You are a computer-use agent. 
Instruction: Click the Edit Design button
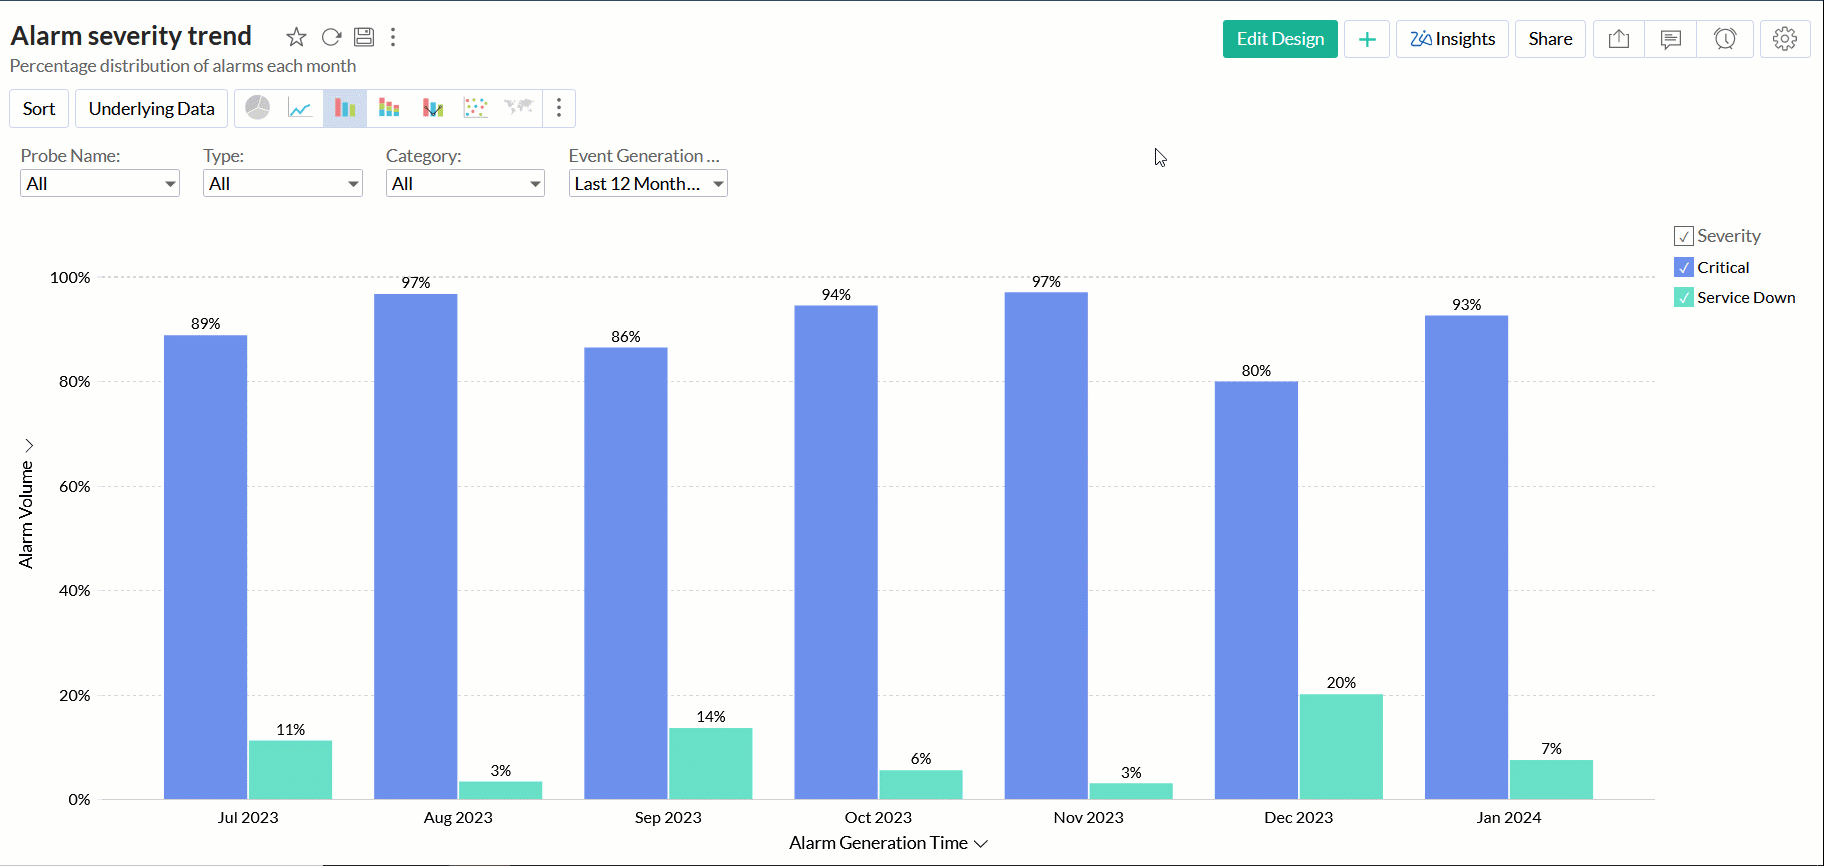[1280, 39]
